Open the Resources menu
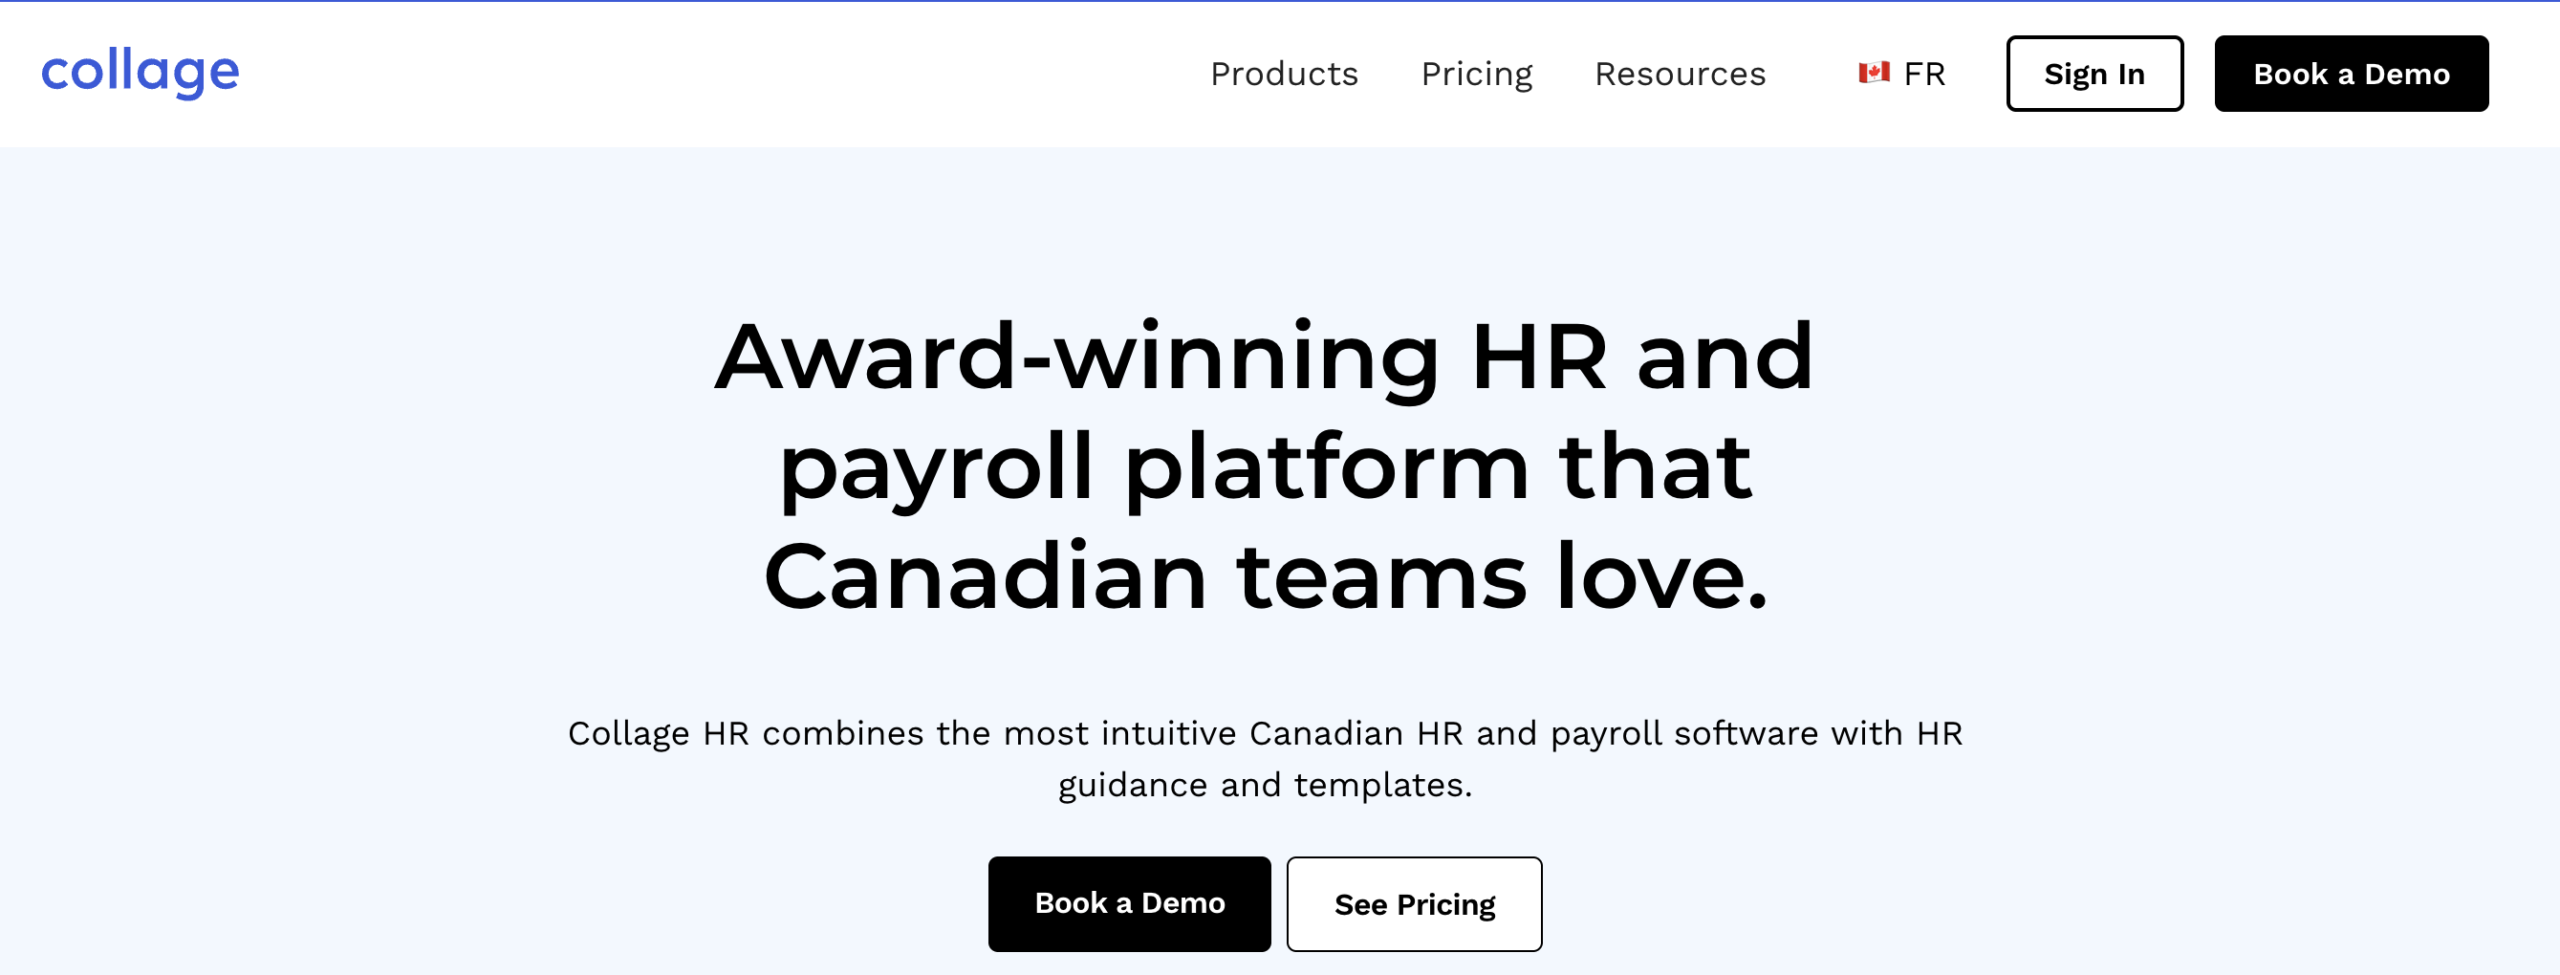2560x975 pixels. (1680, 74)
